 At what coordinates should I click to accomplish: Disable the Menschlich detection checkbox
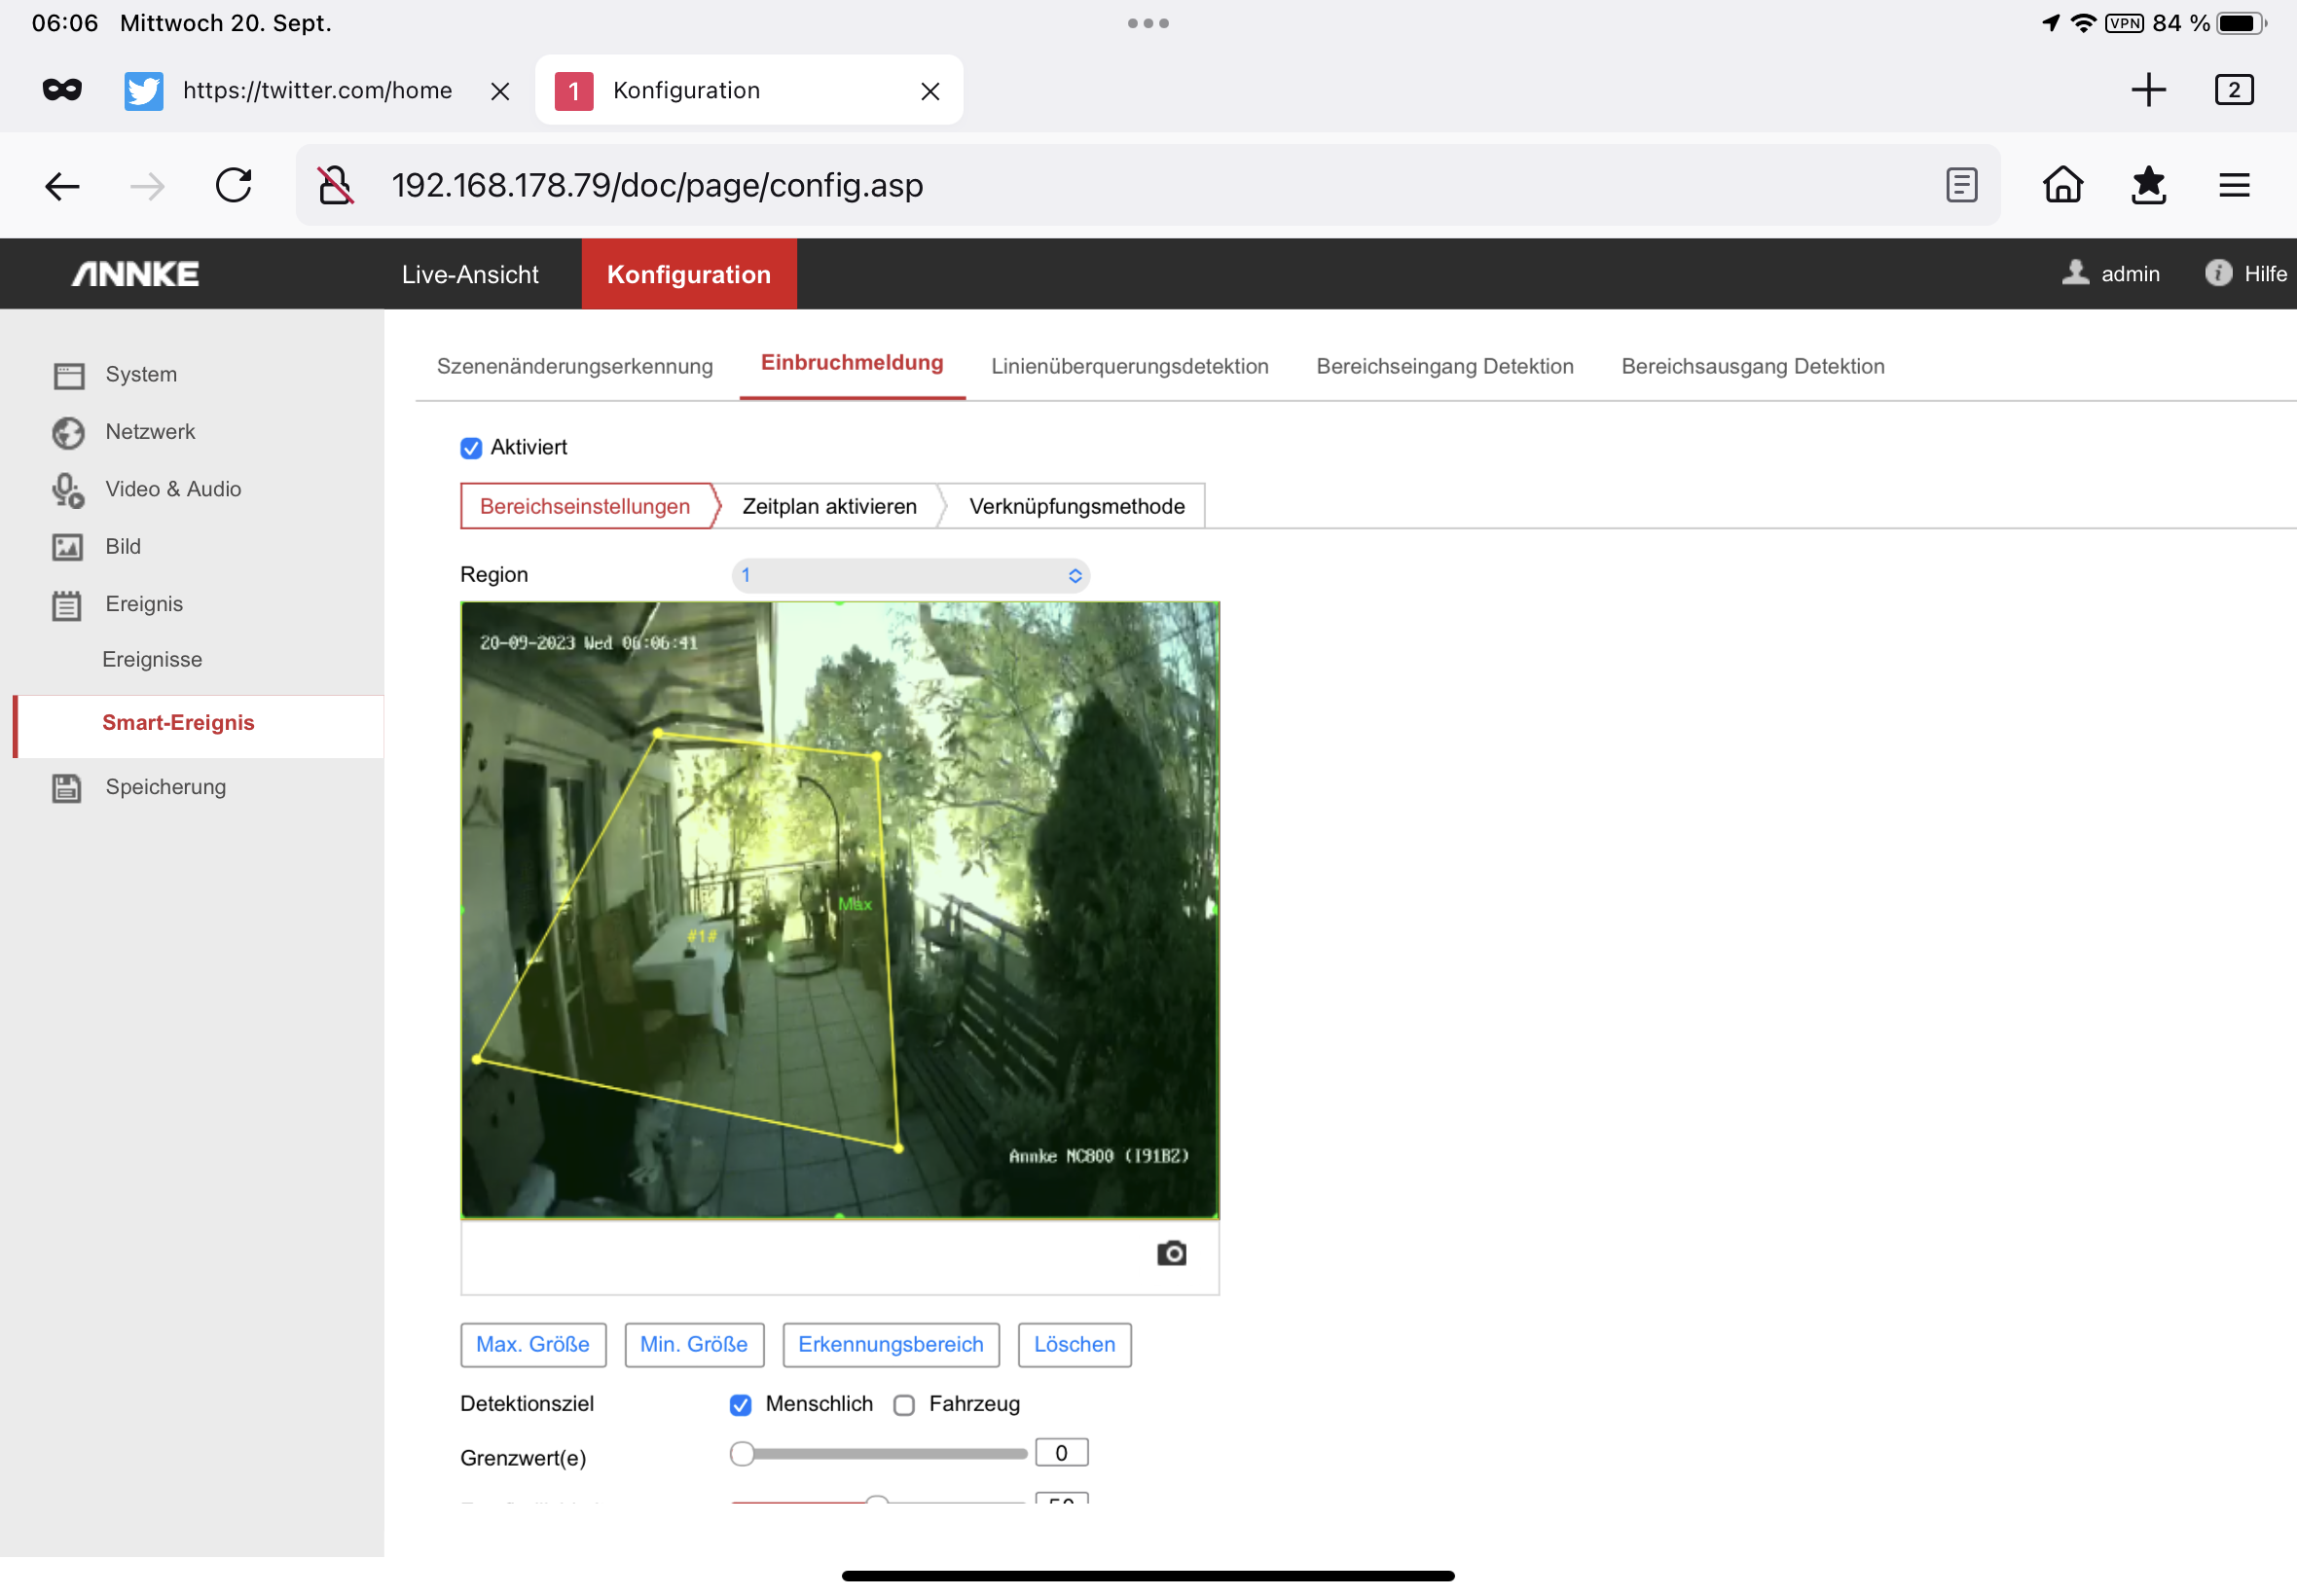(x=740, y=1405)
